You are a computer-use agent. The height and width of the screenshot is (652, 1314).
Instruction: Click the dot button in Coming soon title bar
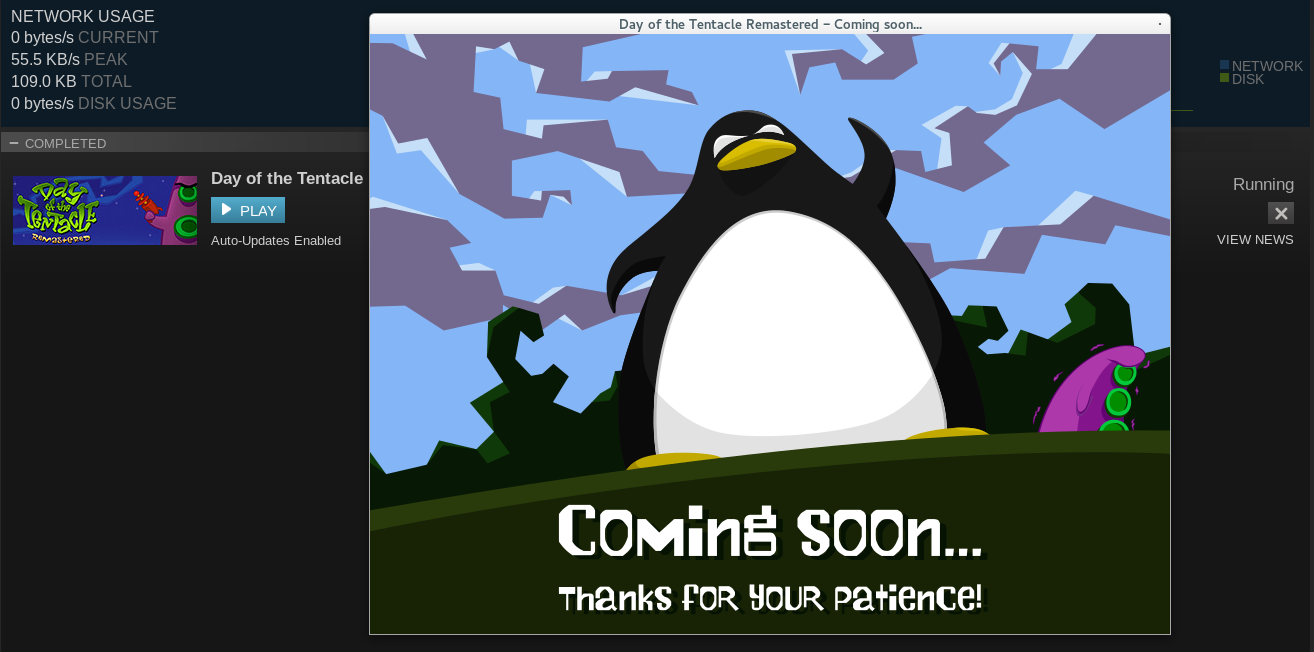coord(1160,24)
